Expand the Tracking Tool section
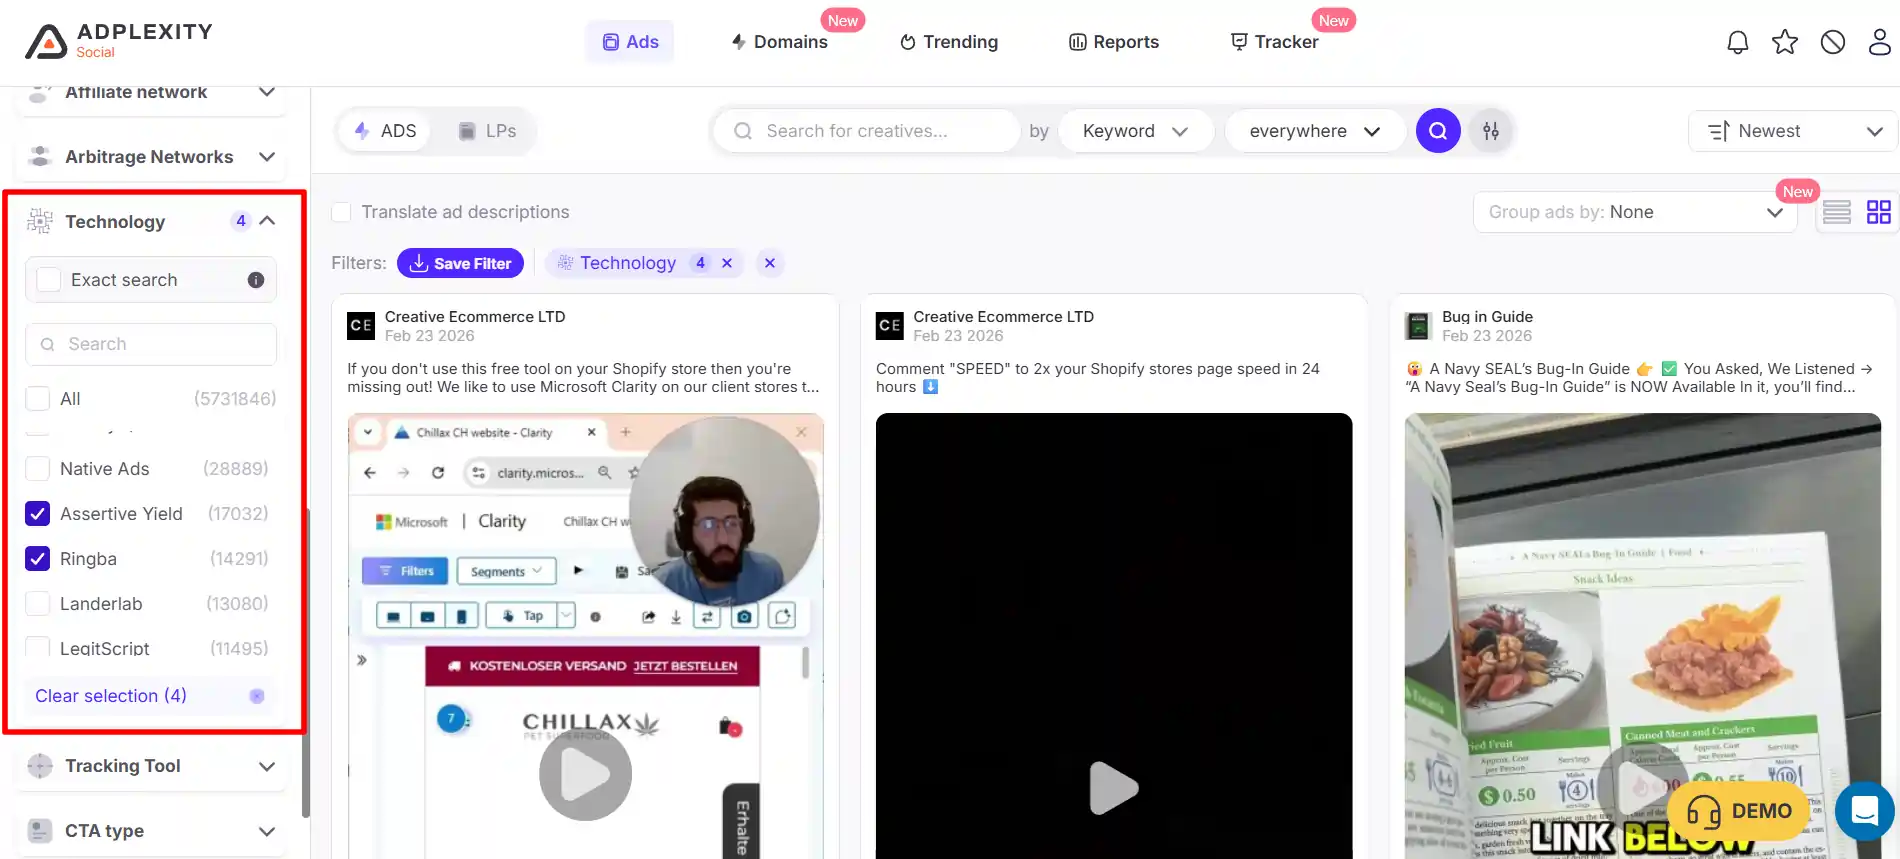 (267, 766)
